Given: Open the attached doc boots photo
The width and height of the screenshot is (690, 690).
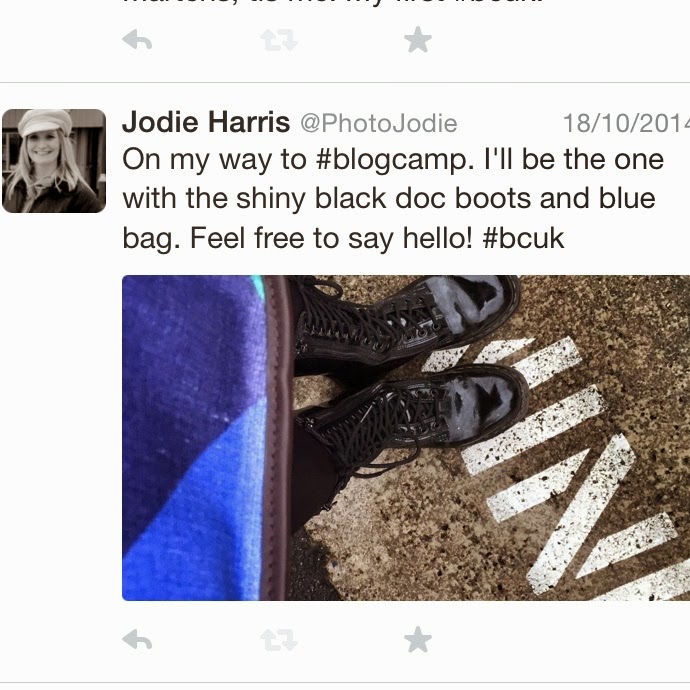Looking at the screenshot, I should [406, 438].
